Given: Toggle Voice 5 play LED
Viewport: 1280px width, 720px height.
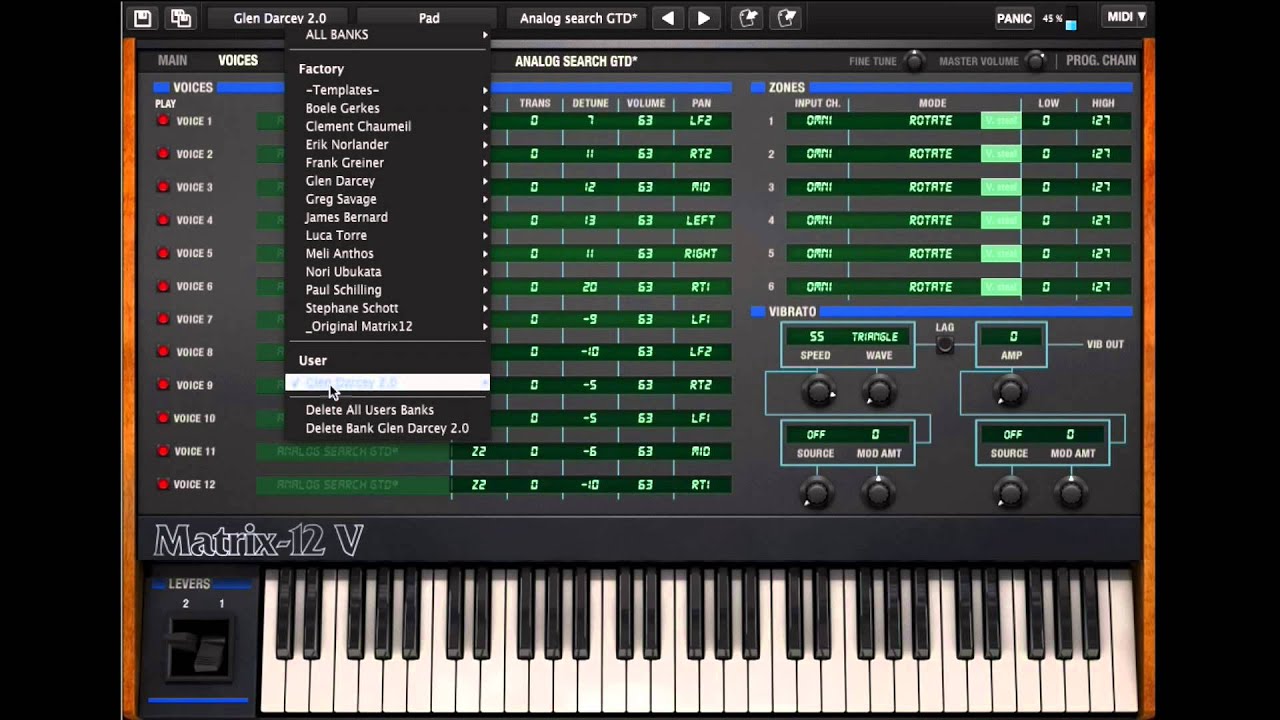Looking at the screenshot, I should point(163,253).
